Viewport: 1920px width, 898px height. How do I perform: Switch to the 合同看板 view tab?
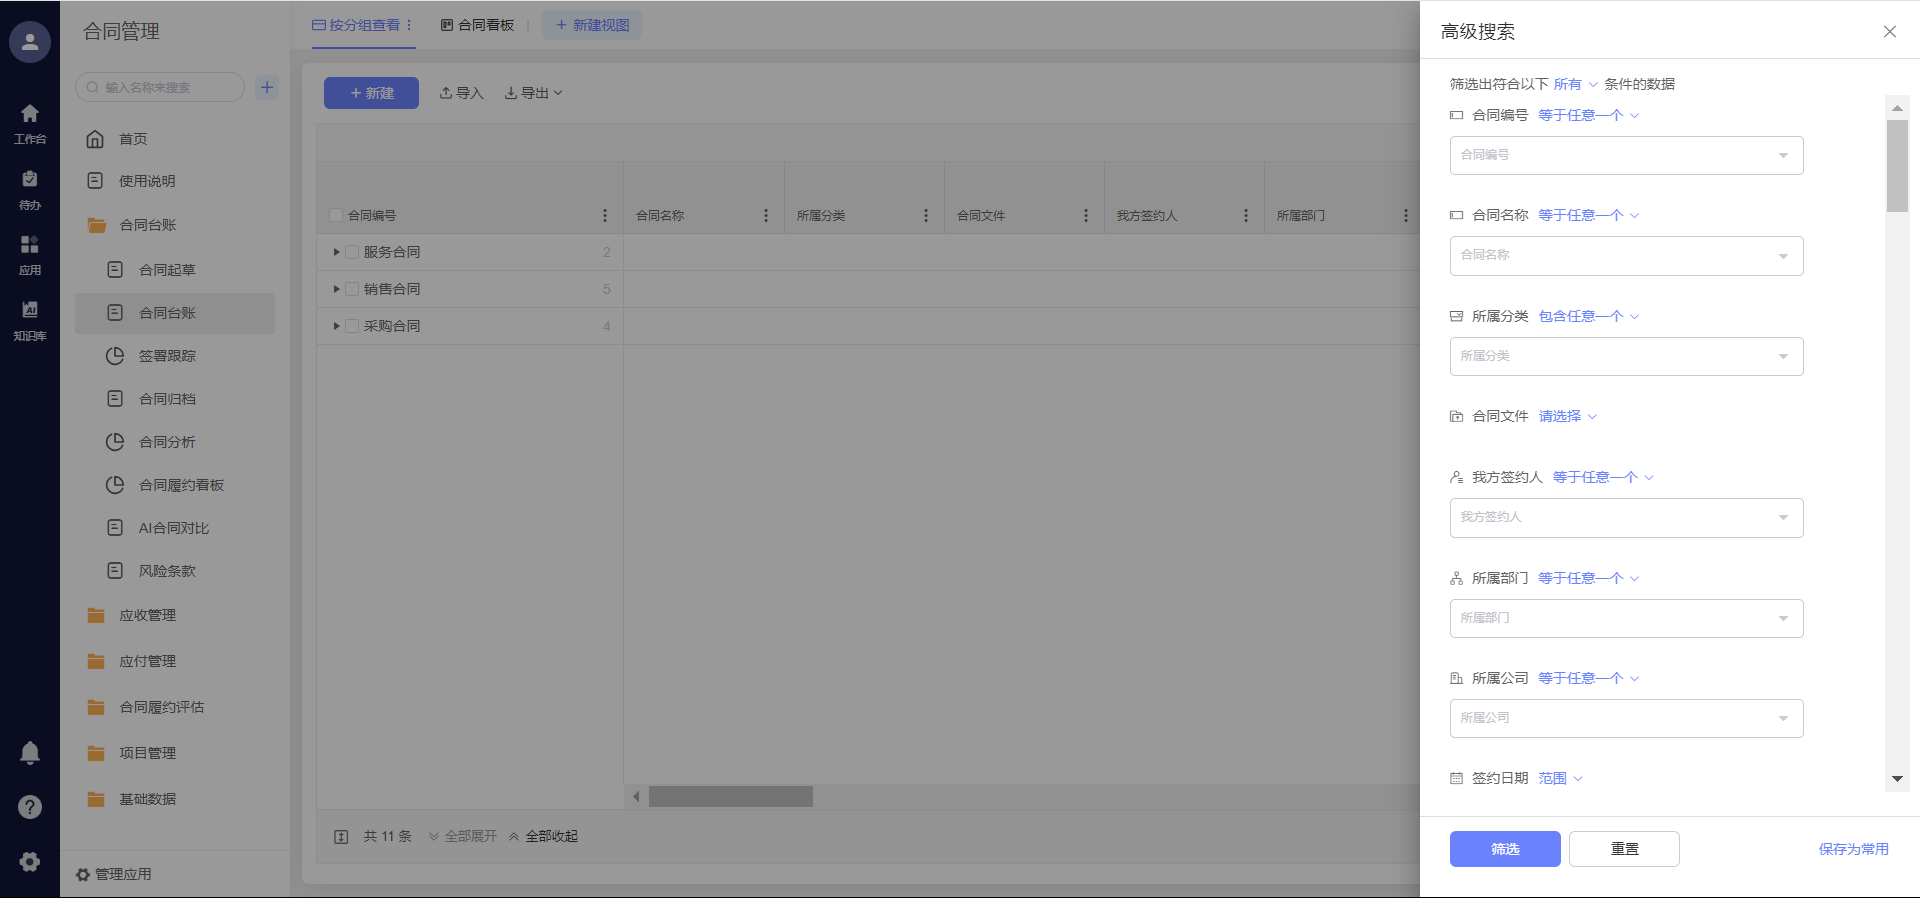[x=478, y=25]
